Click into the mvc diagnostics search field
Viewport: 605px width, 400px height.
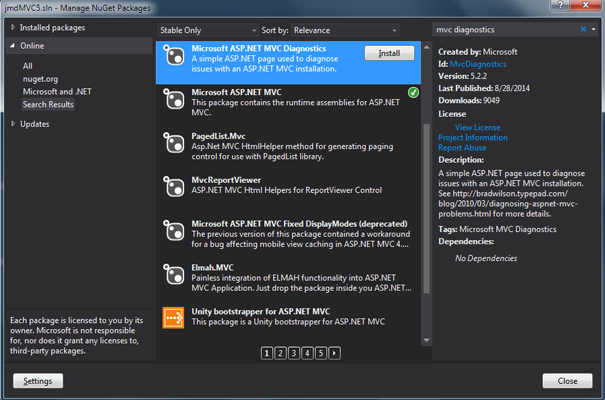pyautogui.click(x=505, y=30)
